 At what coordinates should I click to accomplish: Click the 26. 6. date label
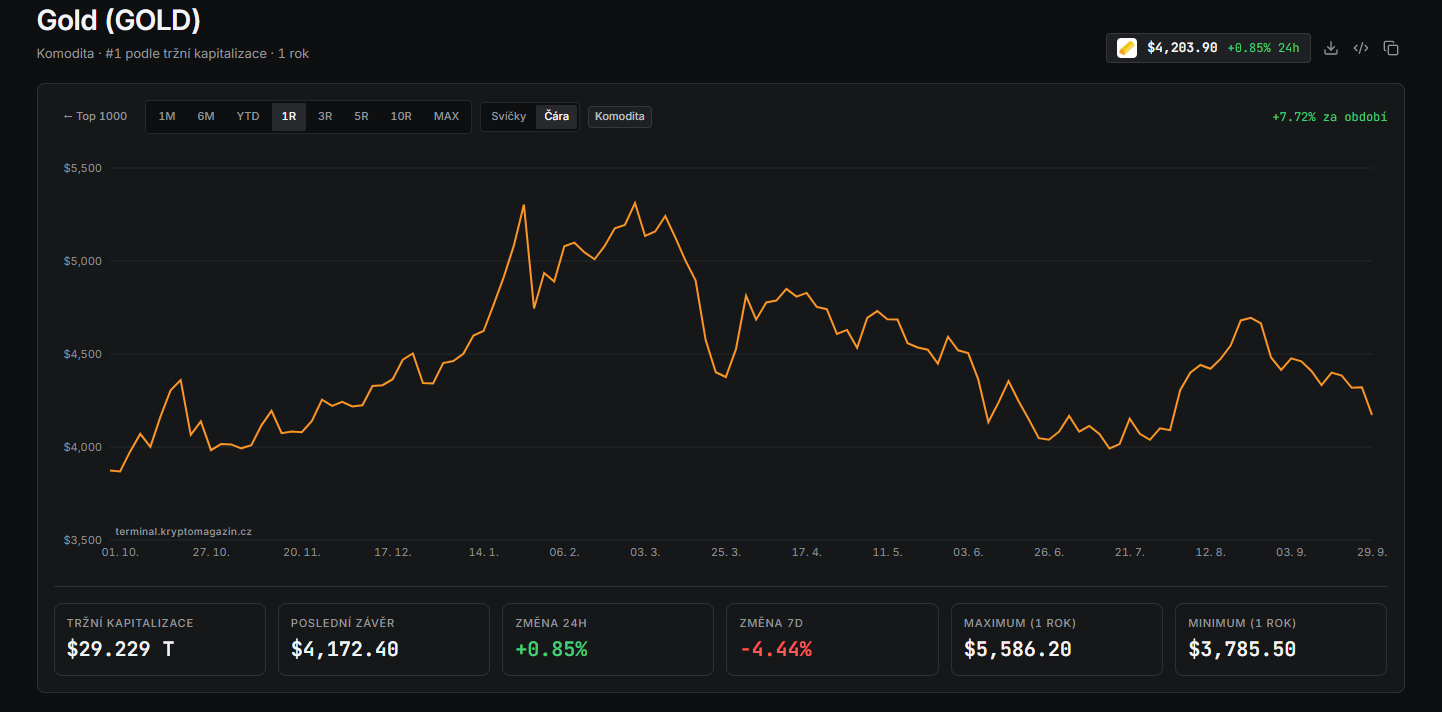click(1048, 552)
